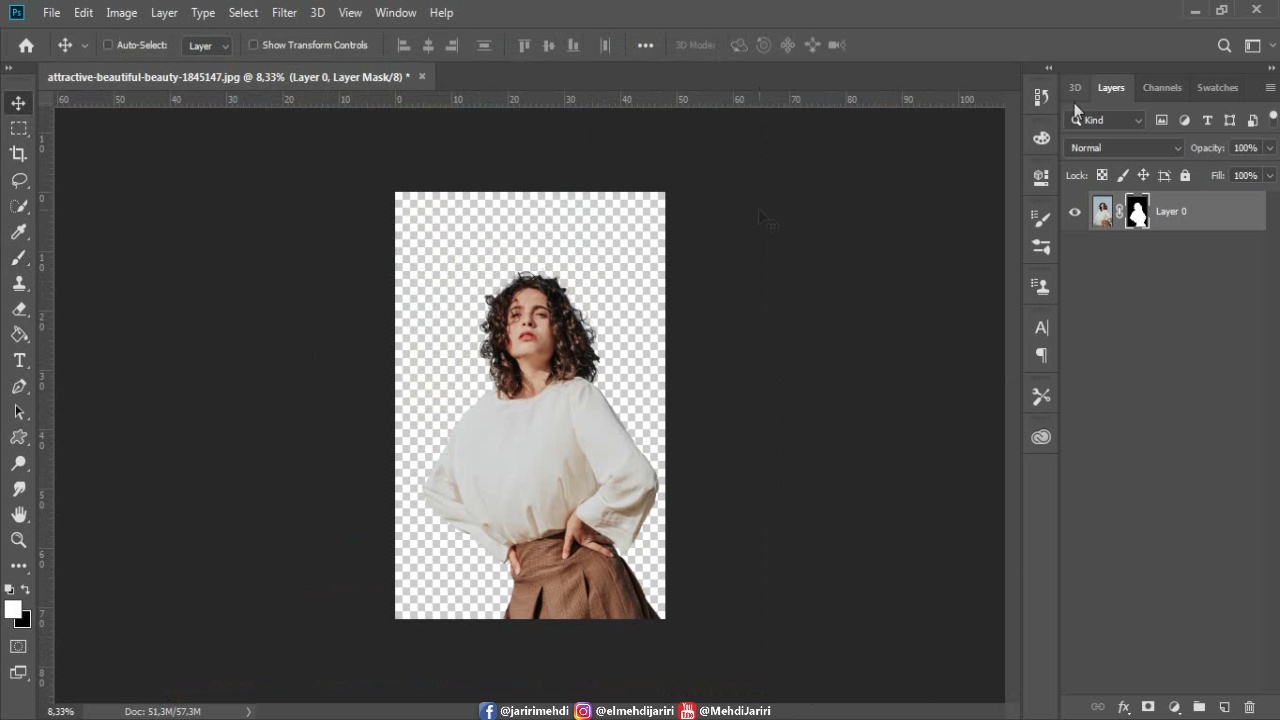Viewport: 1280px width, 720px height.
Task: Expand the Opacity value dropdown arrow
Action: coord(1269,148)
